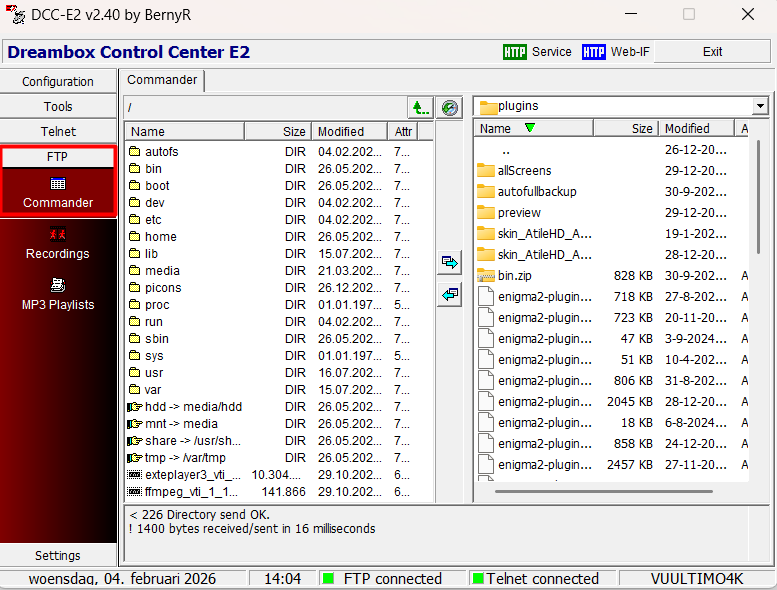Select the autofullbackup folder icon

(486, 191)
